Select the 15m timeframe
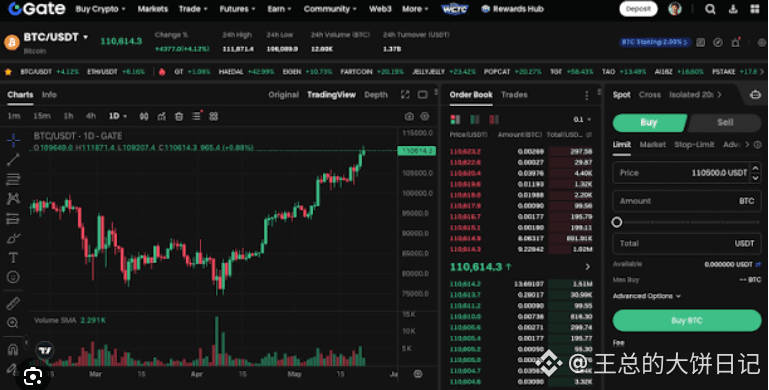769x390 pixels. [x=42, y=116]
